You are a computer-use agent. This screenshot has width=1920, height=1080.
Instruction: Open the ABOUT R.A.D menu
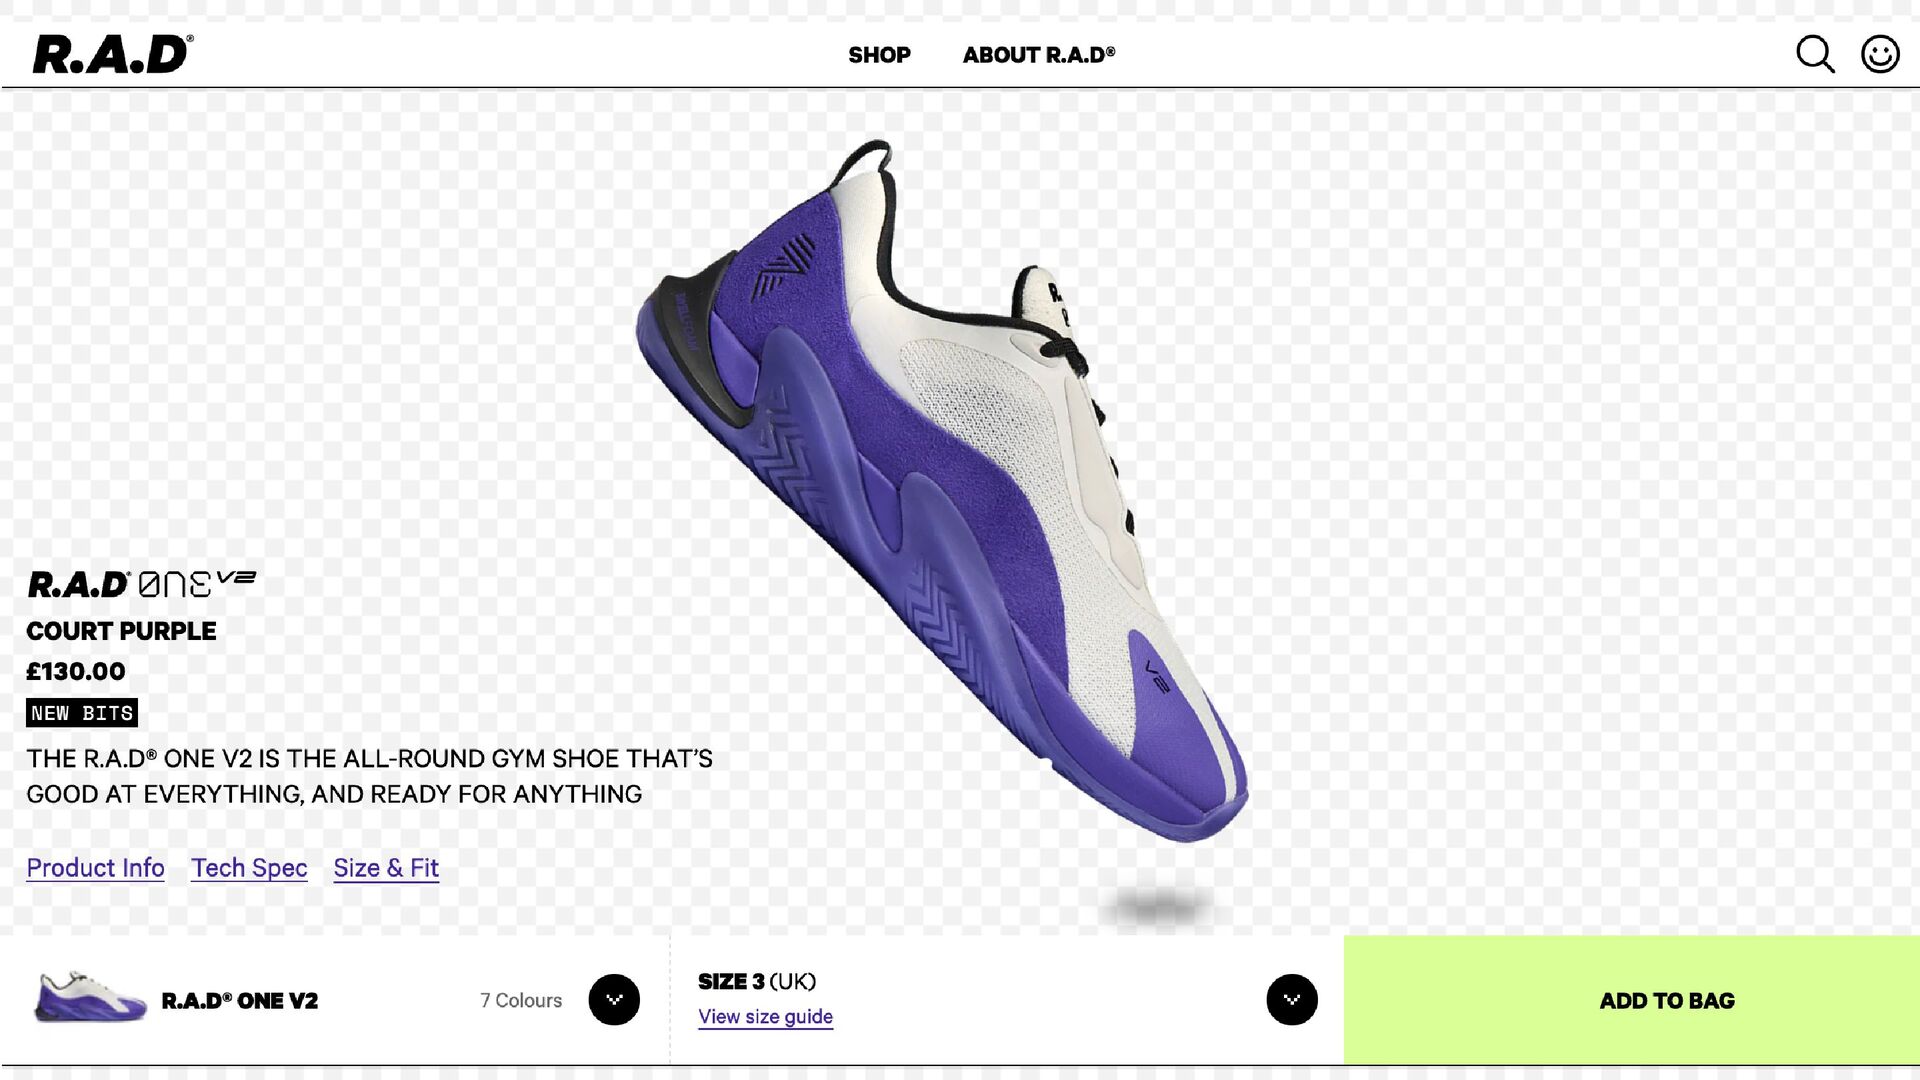1039,55
